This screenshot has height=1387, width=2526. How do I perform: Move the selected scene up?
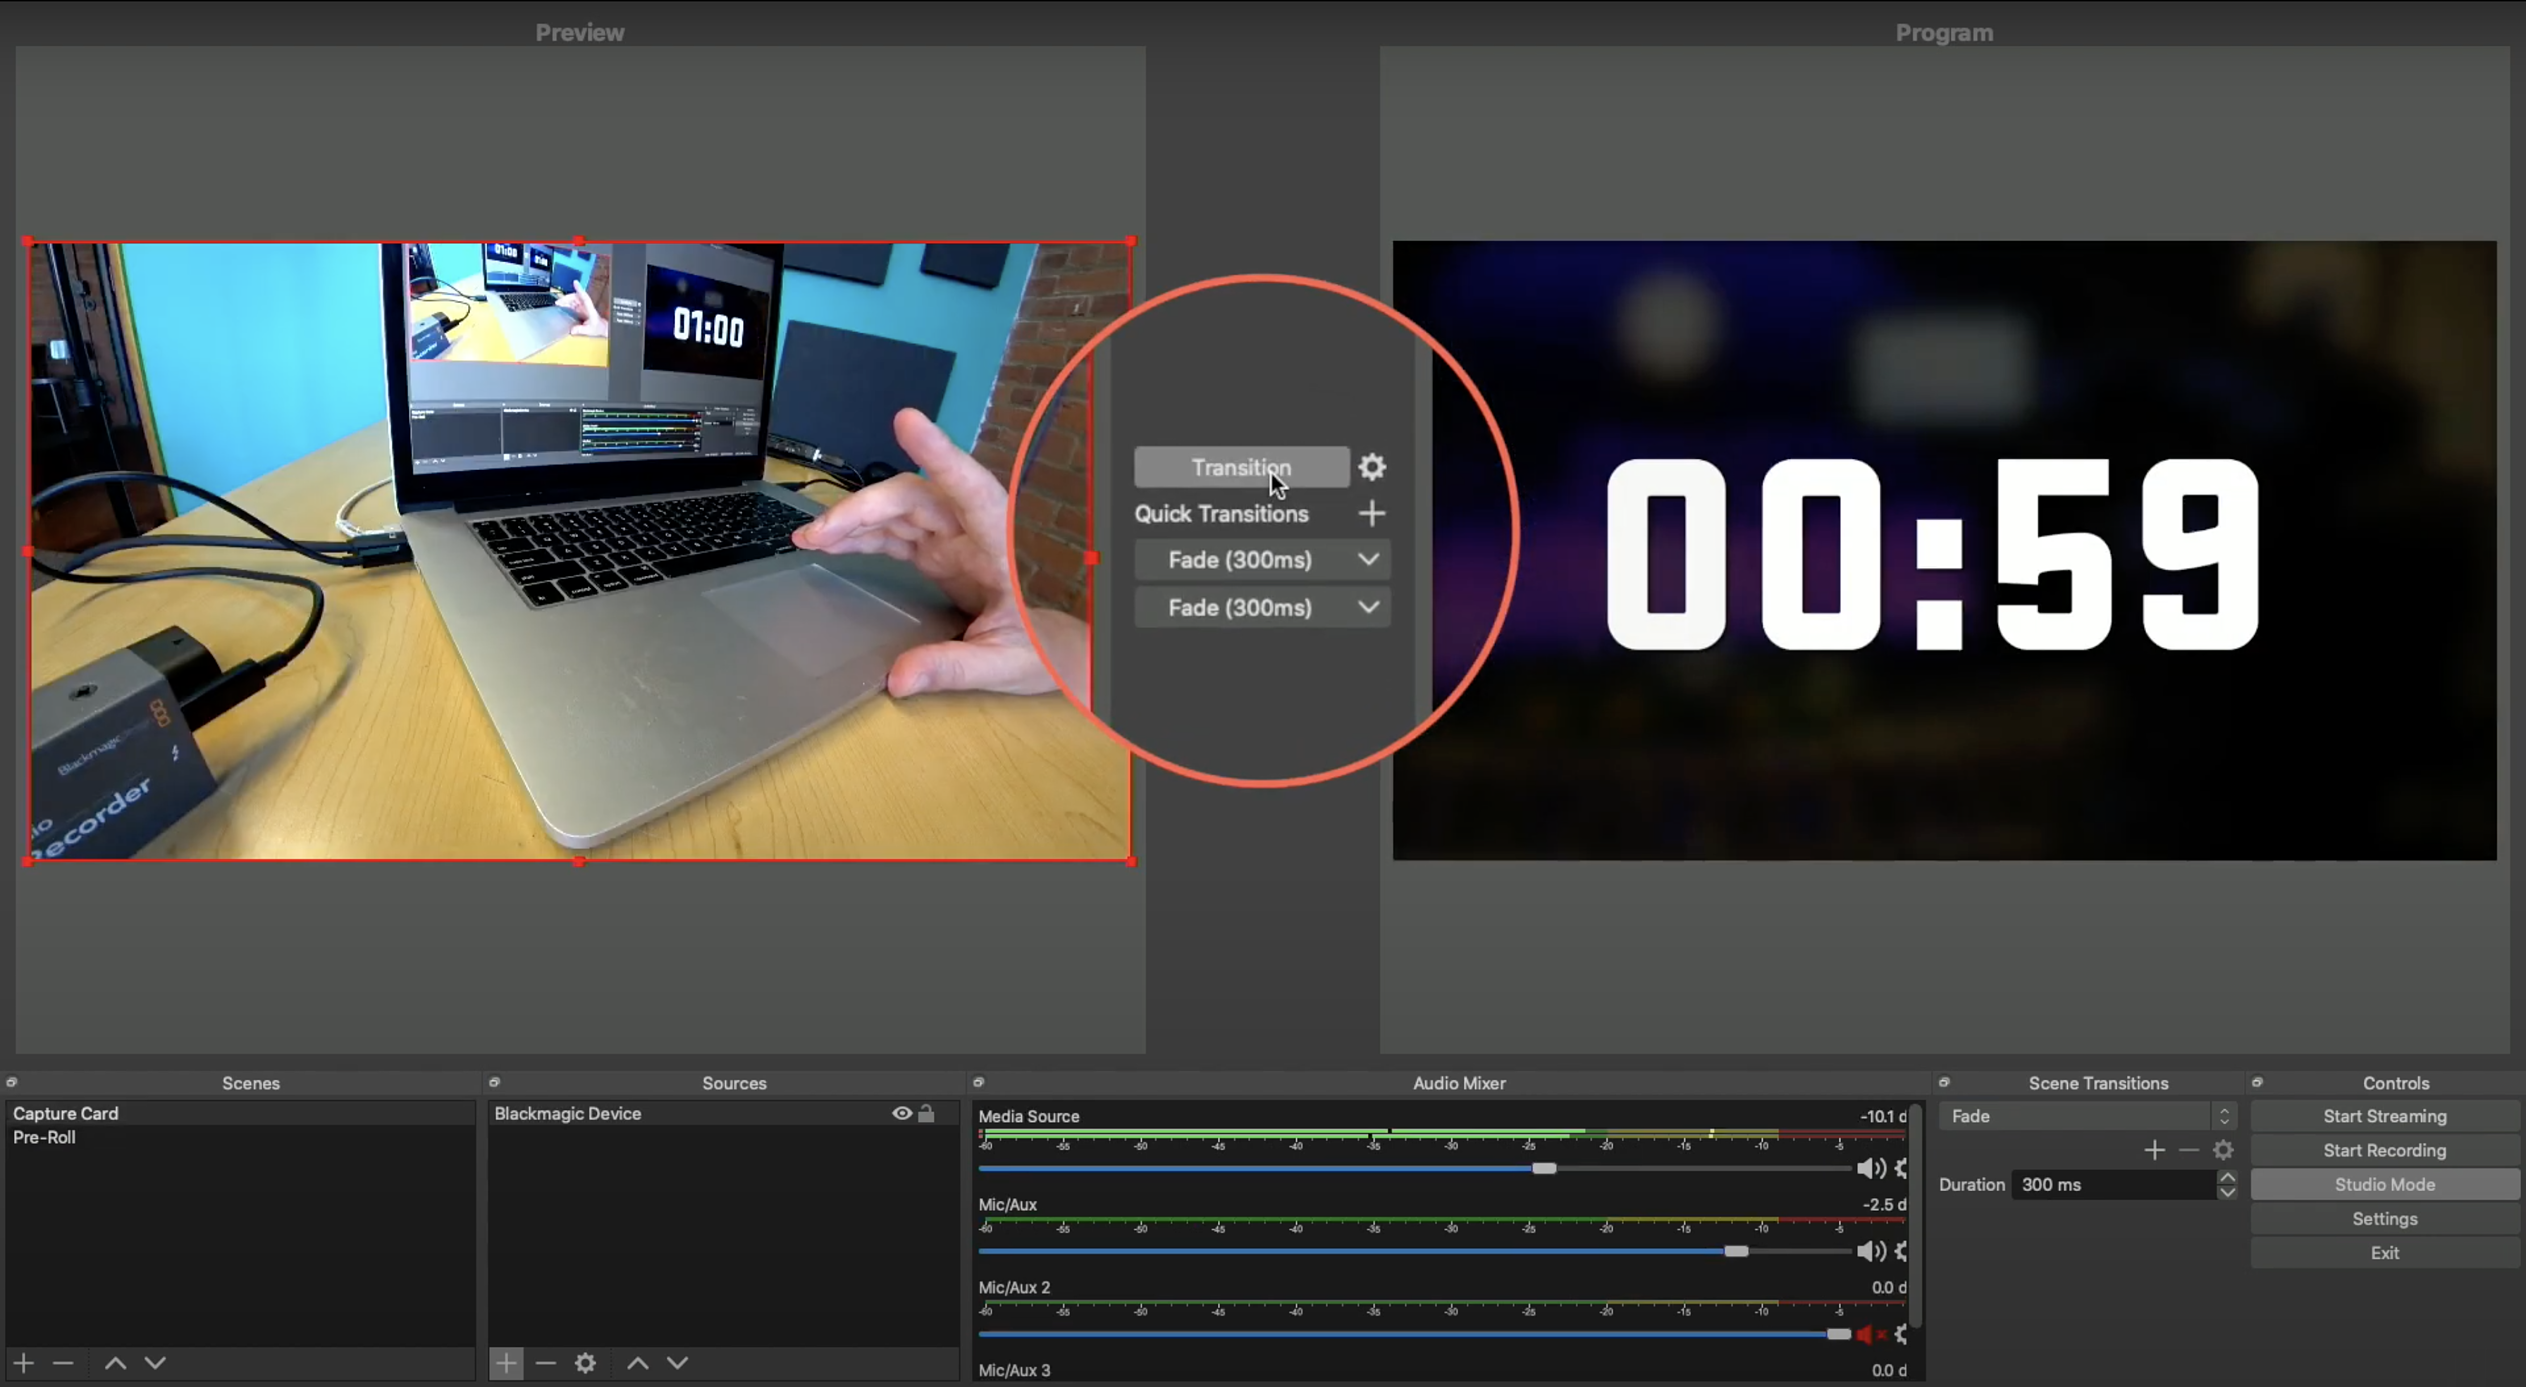(x=114, y=1362)
